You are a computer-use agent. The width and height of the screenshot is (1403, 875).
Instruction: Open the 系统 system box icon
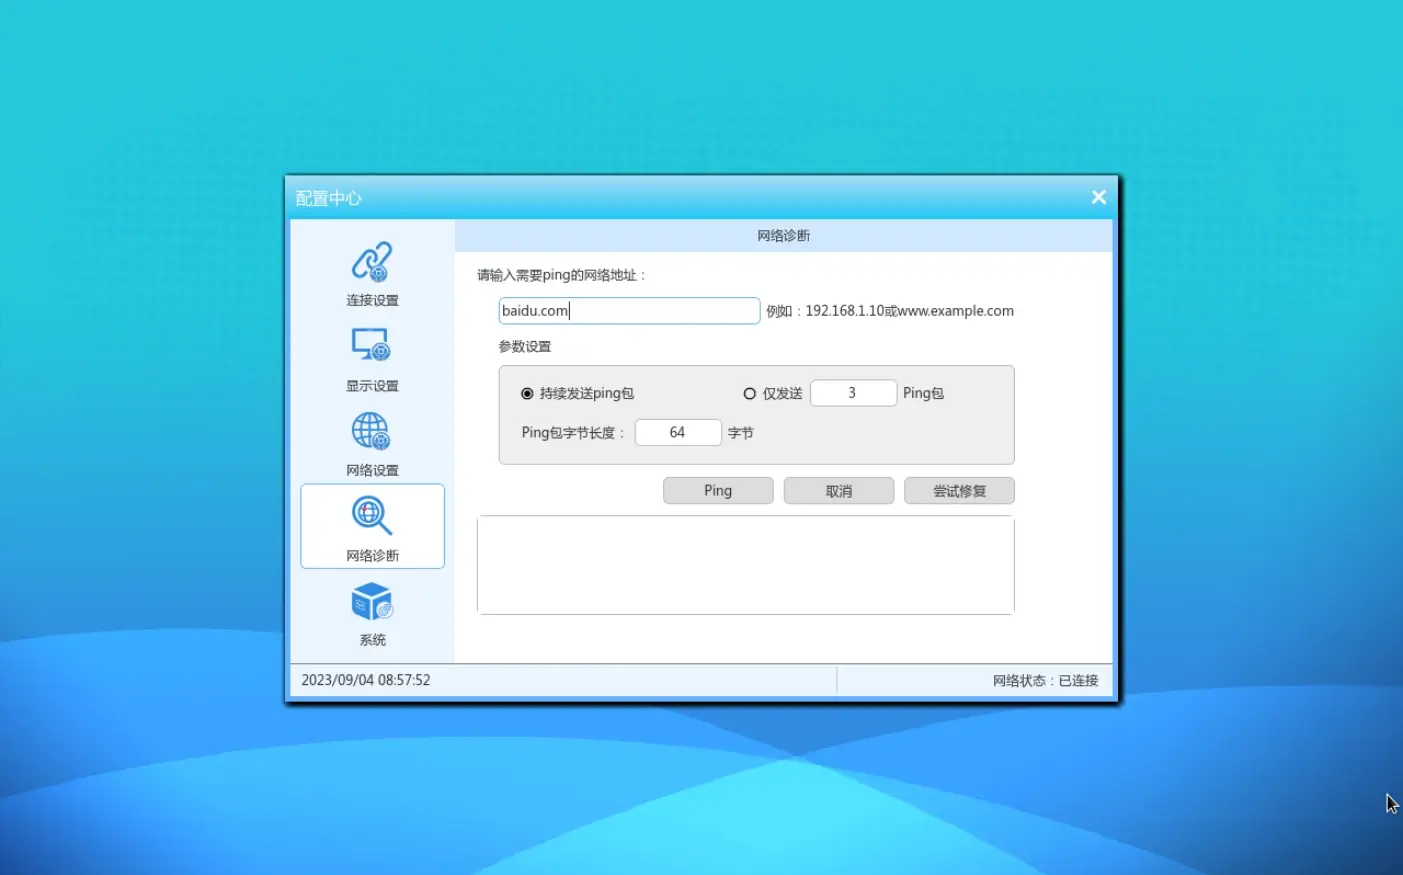[x=372, y=602]
